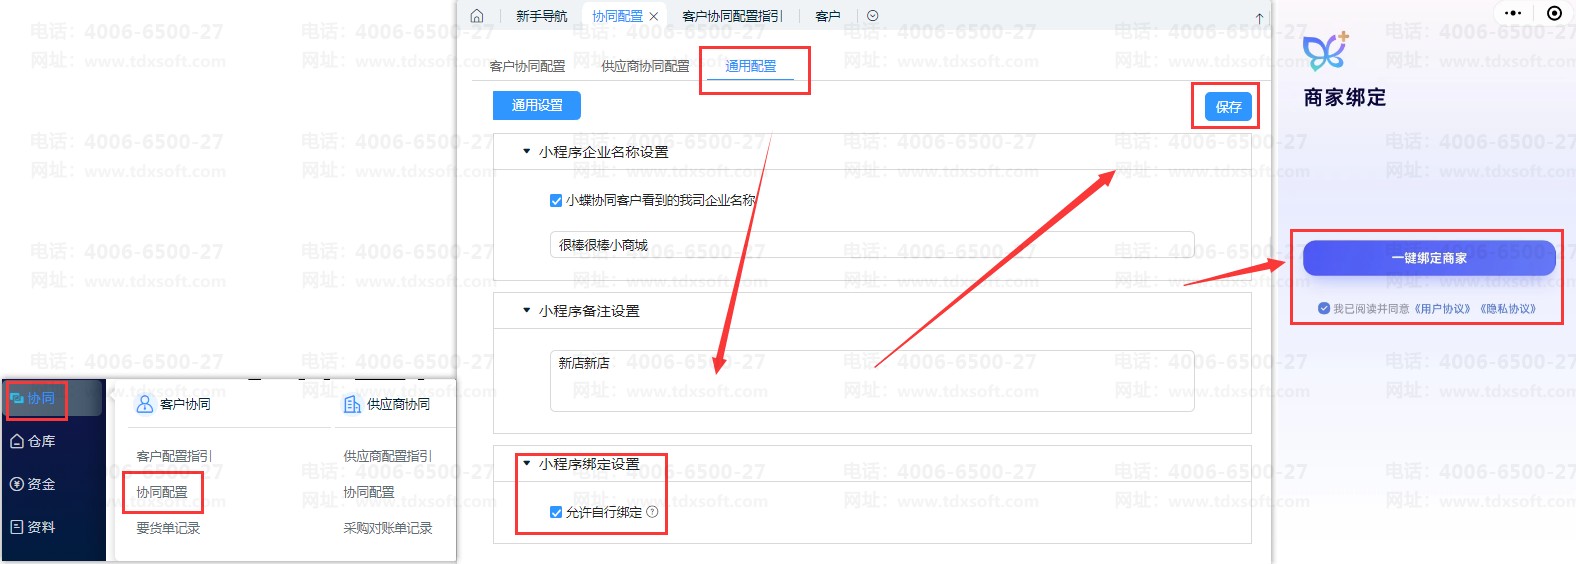Open the 协同 sidebar module
The width and height of the screenshot is (1576, 564).
(x=34, y=398)
